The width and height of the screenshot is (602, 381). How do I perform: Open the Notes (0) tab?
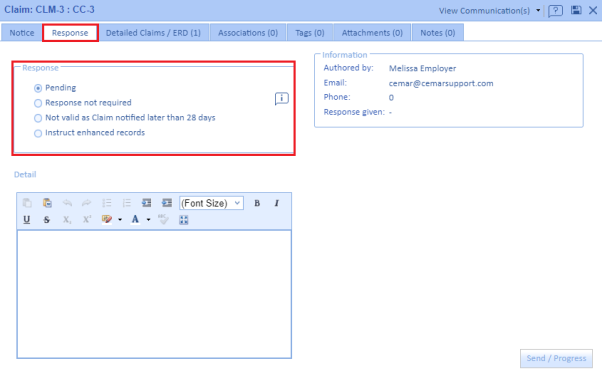438,33
